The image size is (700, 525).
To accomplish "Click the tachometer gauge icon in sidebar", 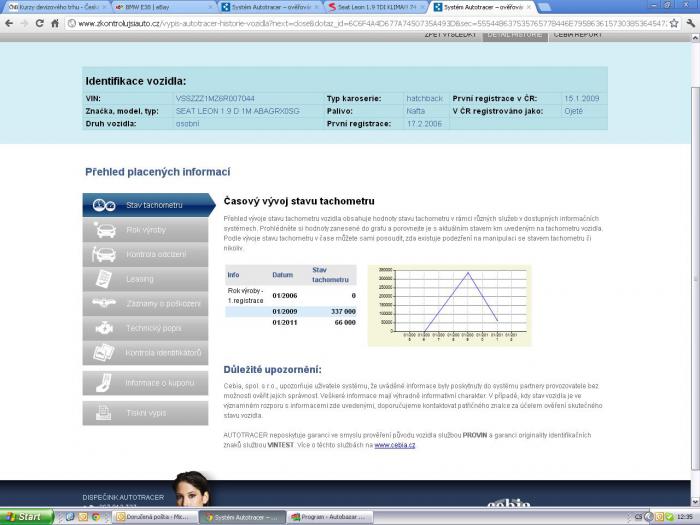I will pyautogui.click(x=104, y=205).
